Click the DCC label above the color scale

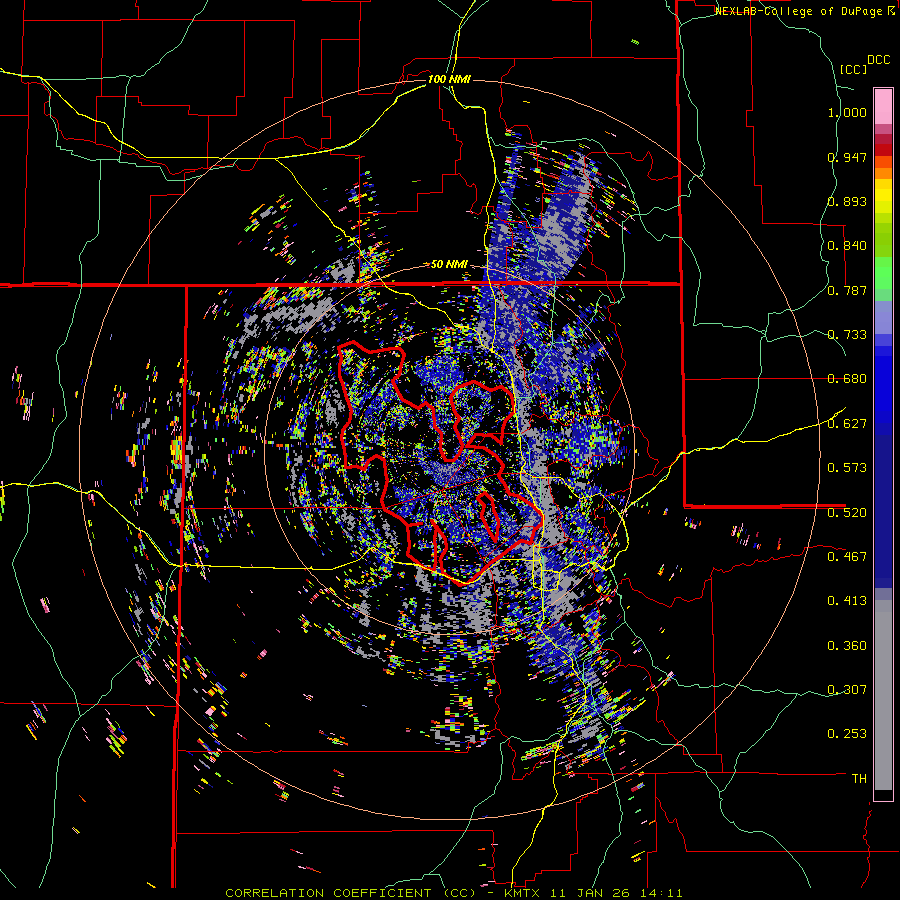click(878, 59)
